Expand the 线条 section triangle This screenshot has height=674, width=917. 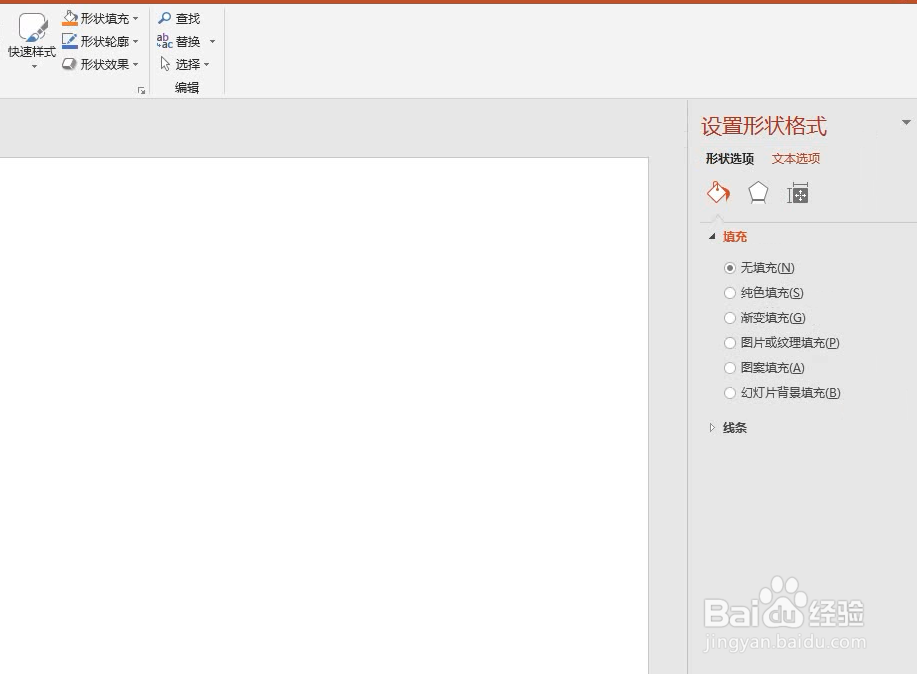(712, 428)
